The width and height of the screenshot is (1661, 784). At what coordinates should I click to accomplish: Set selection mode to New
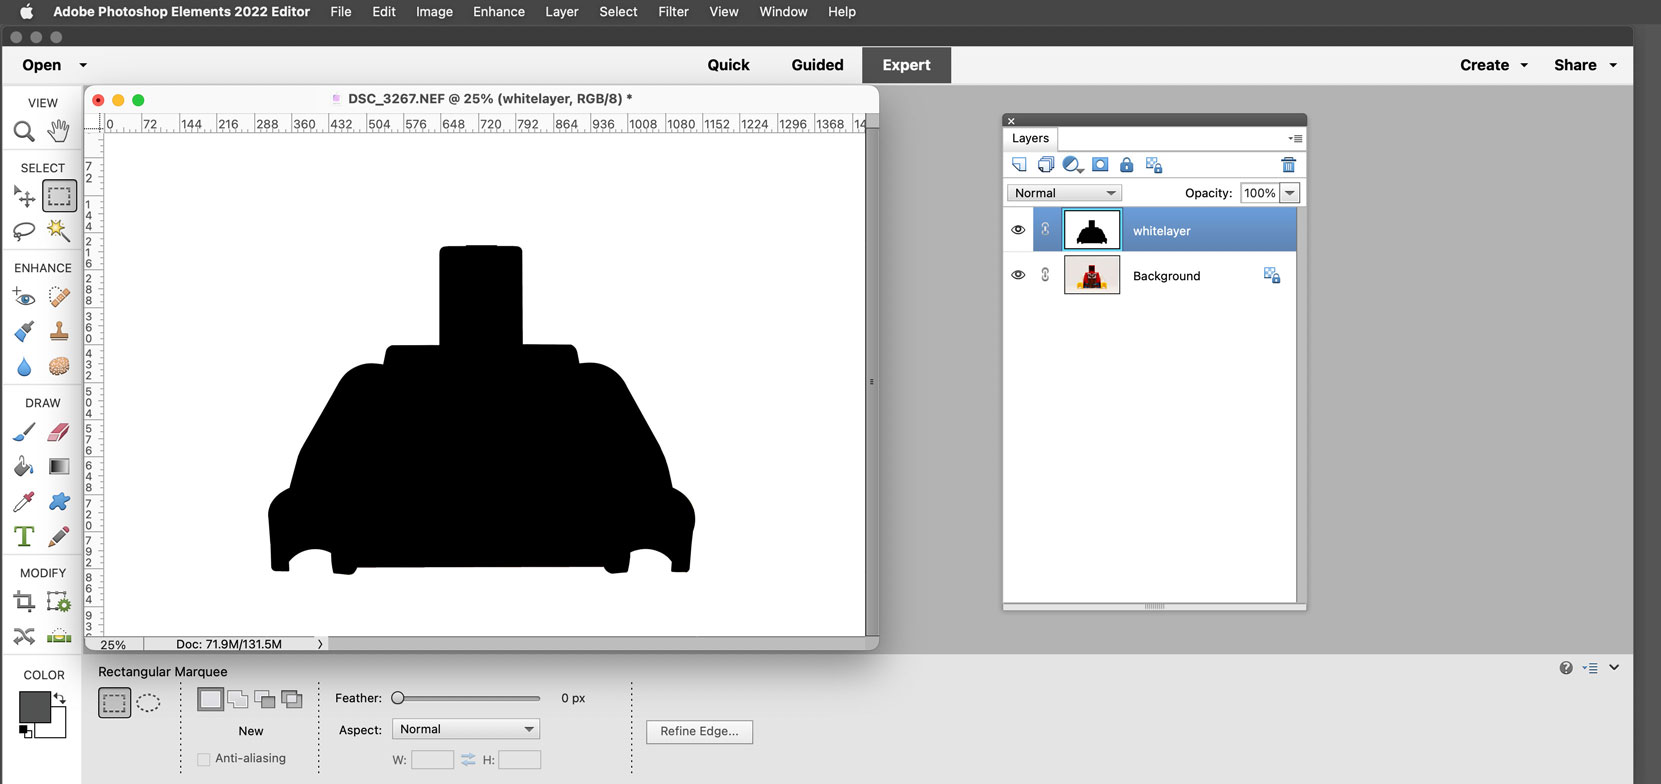210,699
